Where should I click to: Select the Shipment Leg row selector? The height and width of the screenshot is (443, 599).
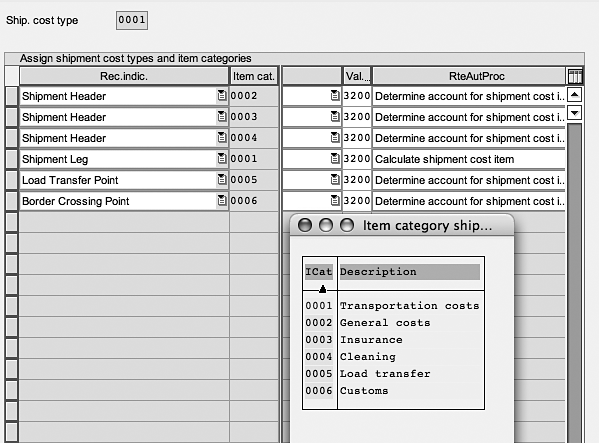(11, 159)
